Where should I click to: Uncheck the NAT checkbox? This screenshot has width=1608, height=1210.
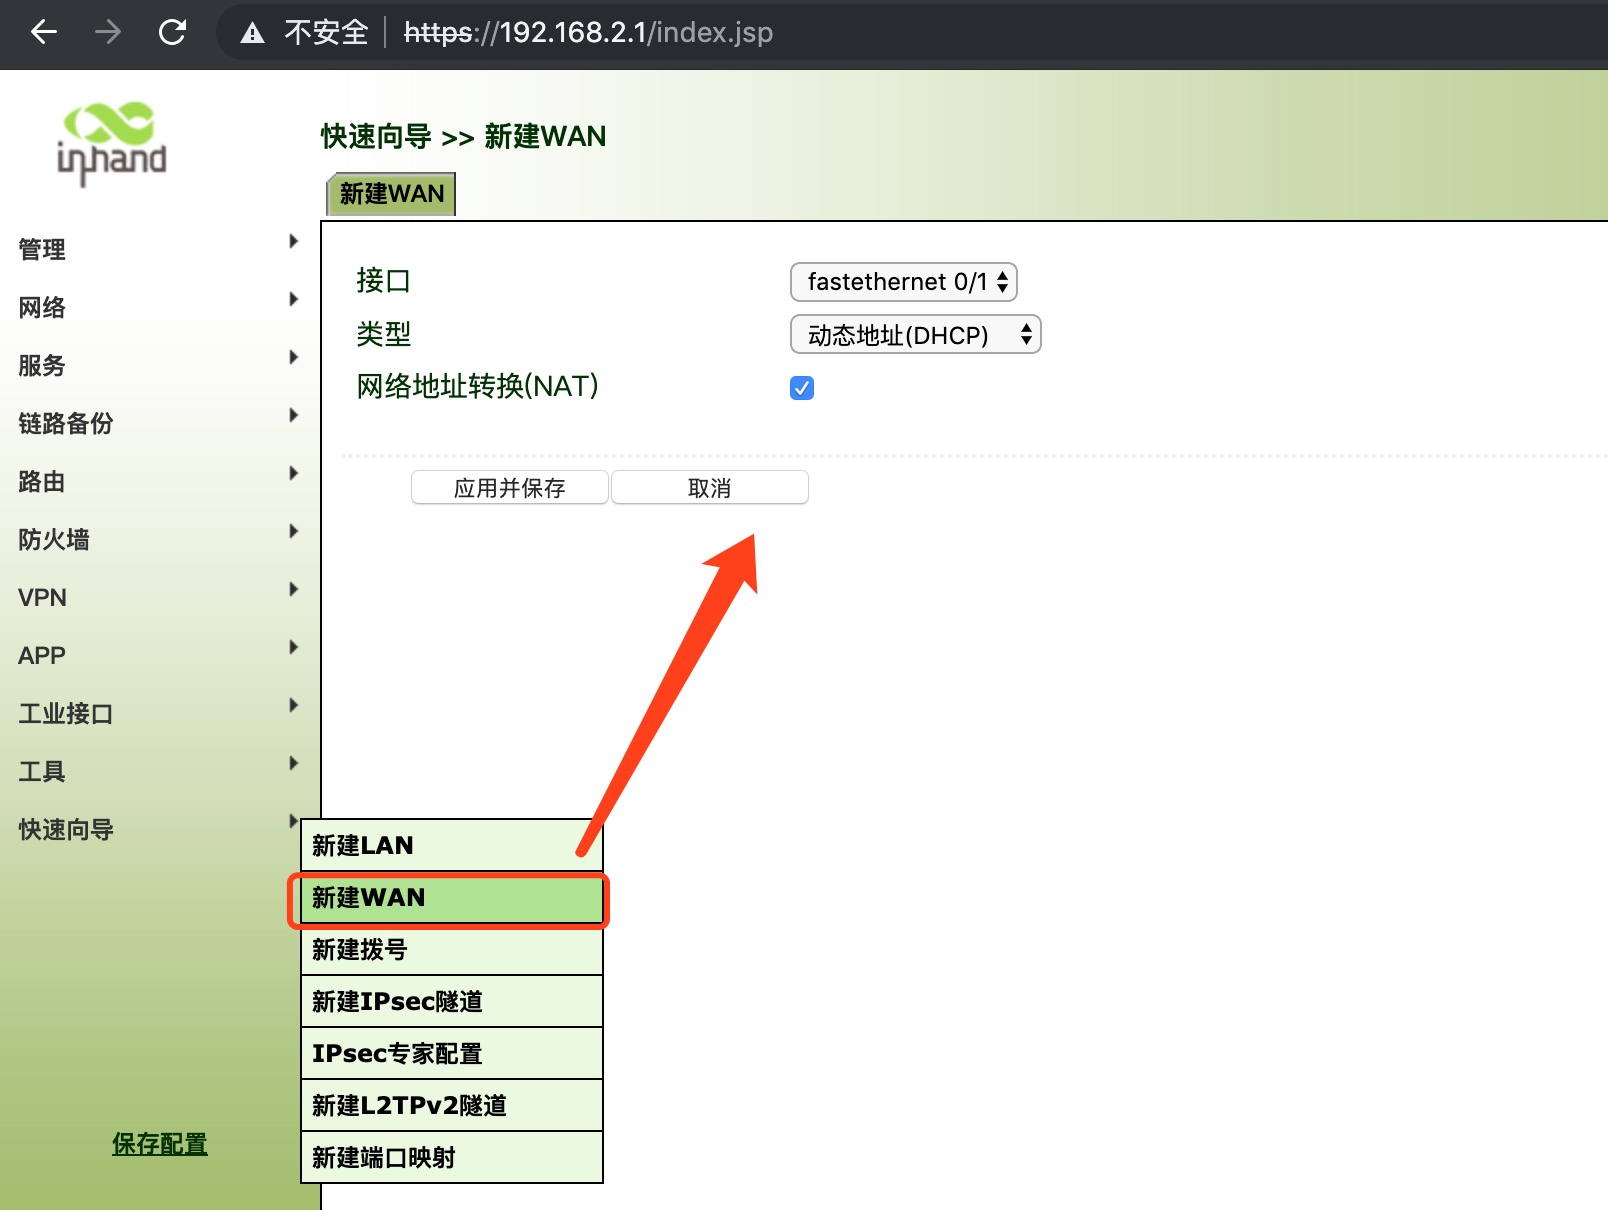click(802, 388)
